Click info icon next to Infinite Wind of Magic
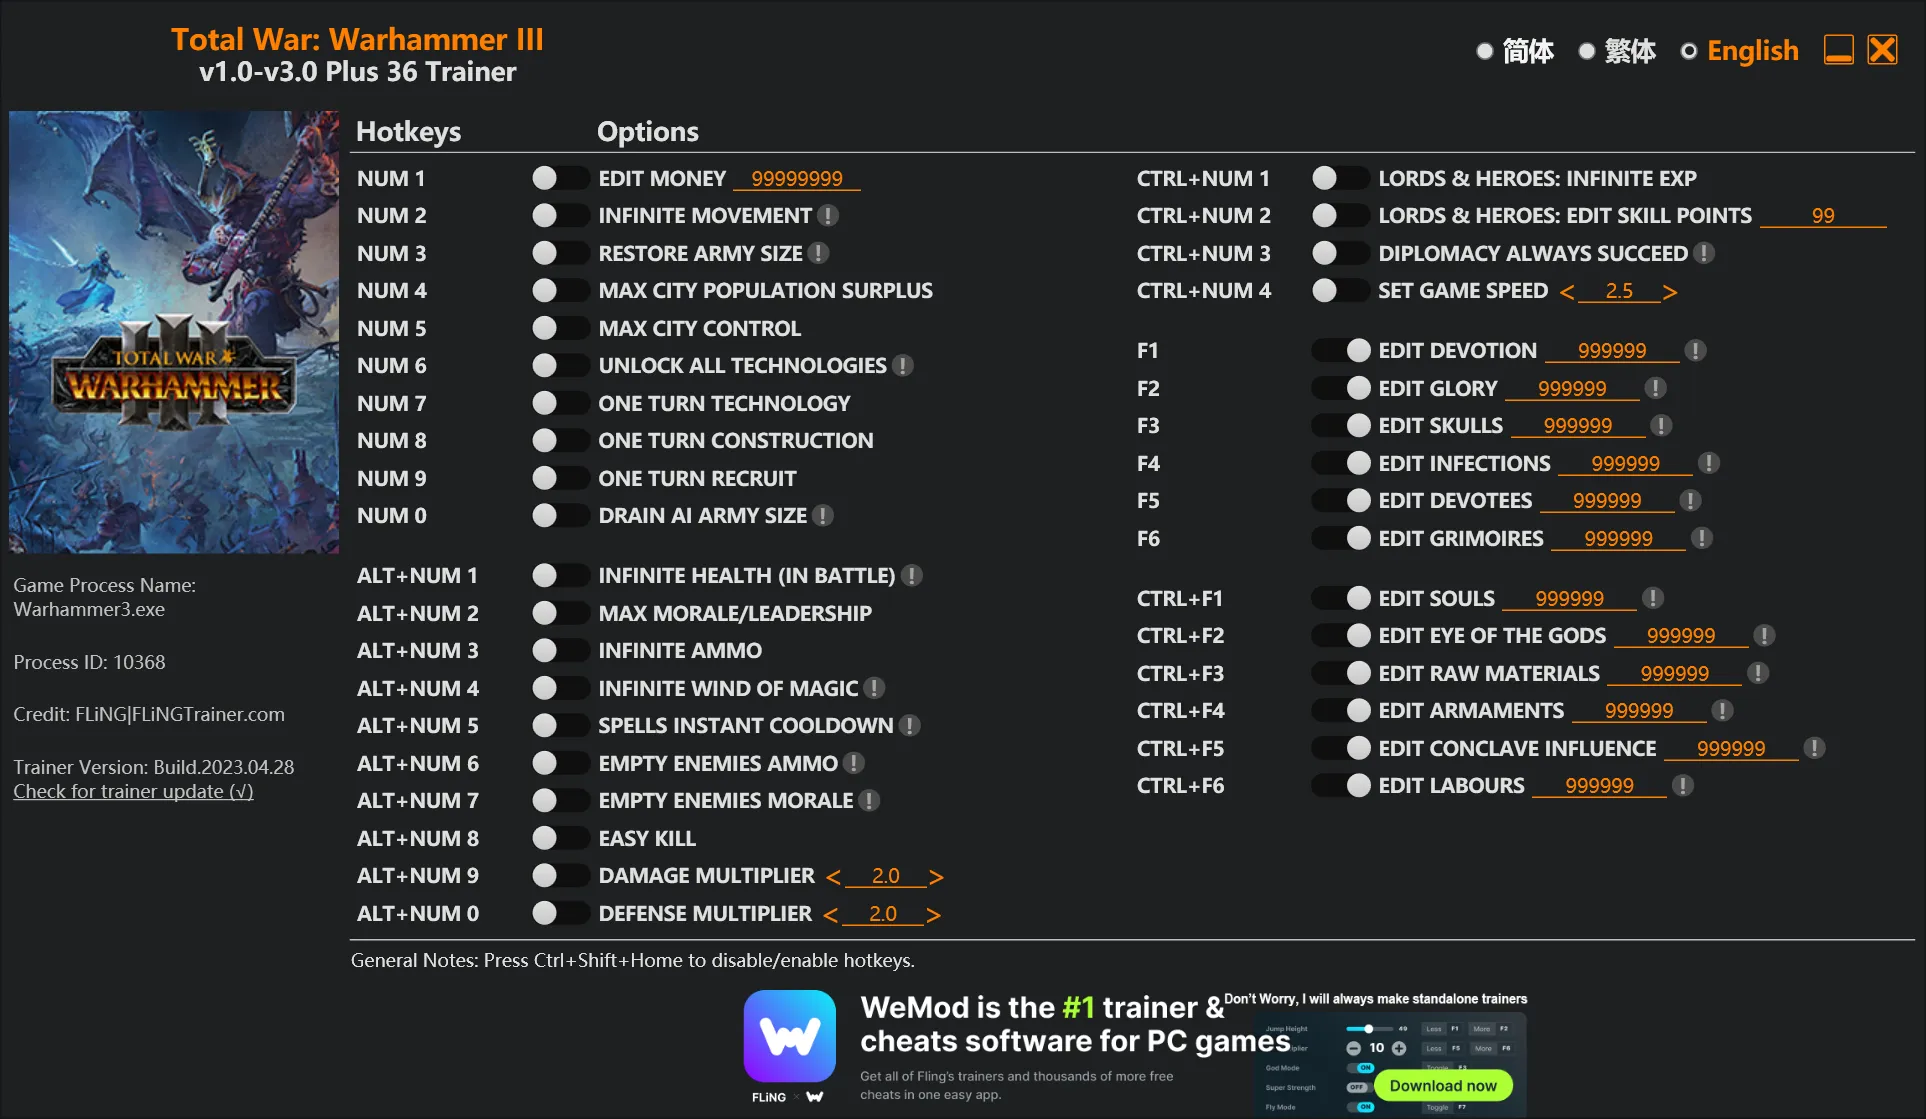 tap(874, 689)
